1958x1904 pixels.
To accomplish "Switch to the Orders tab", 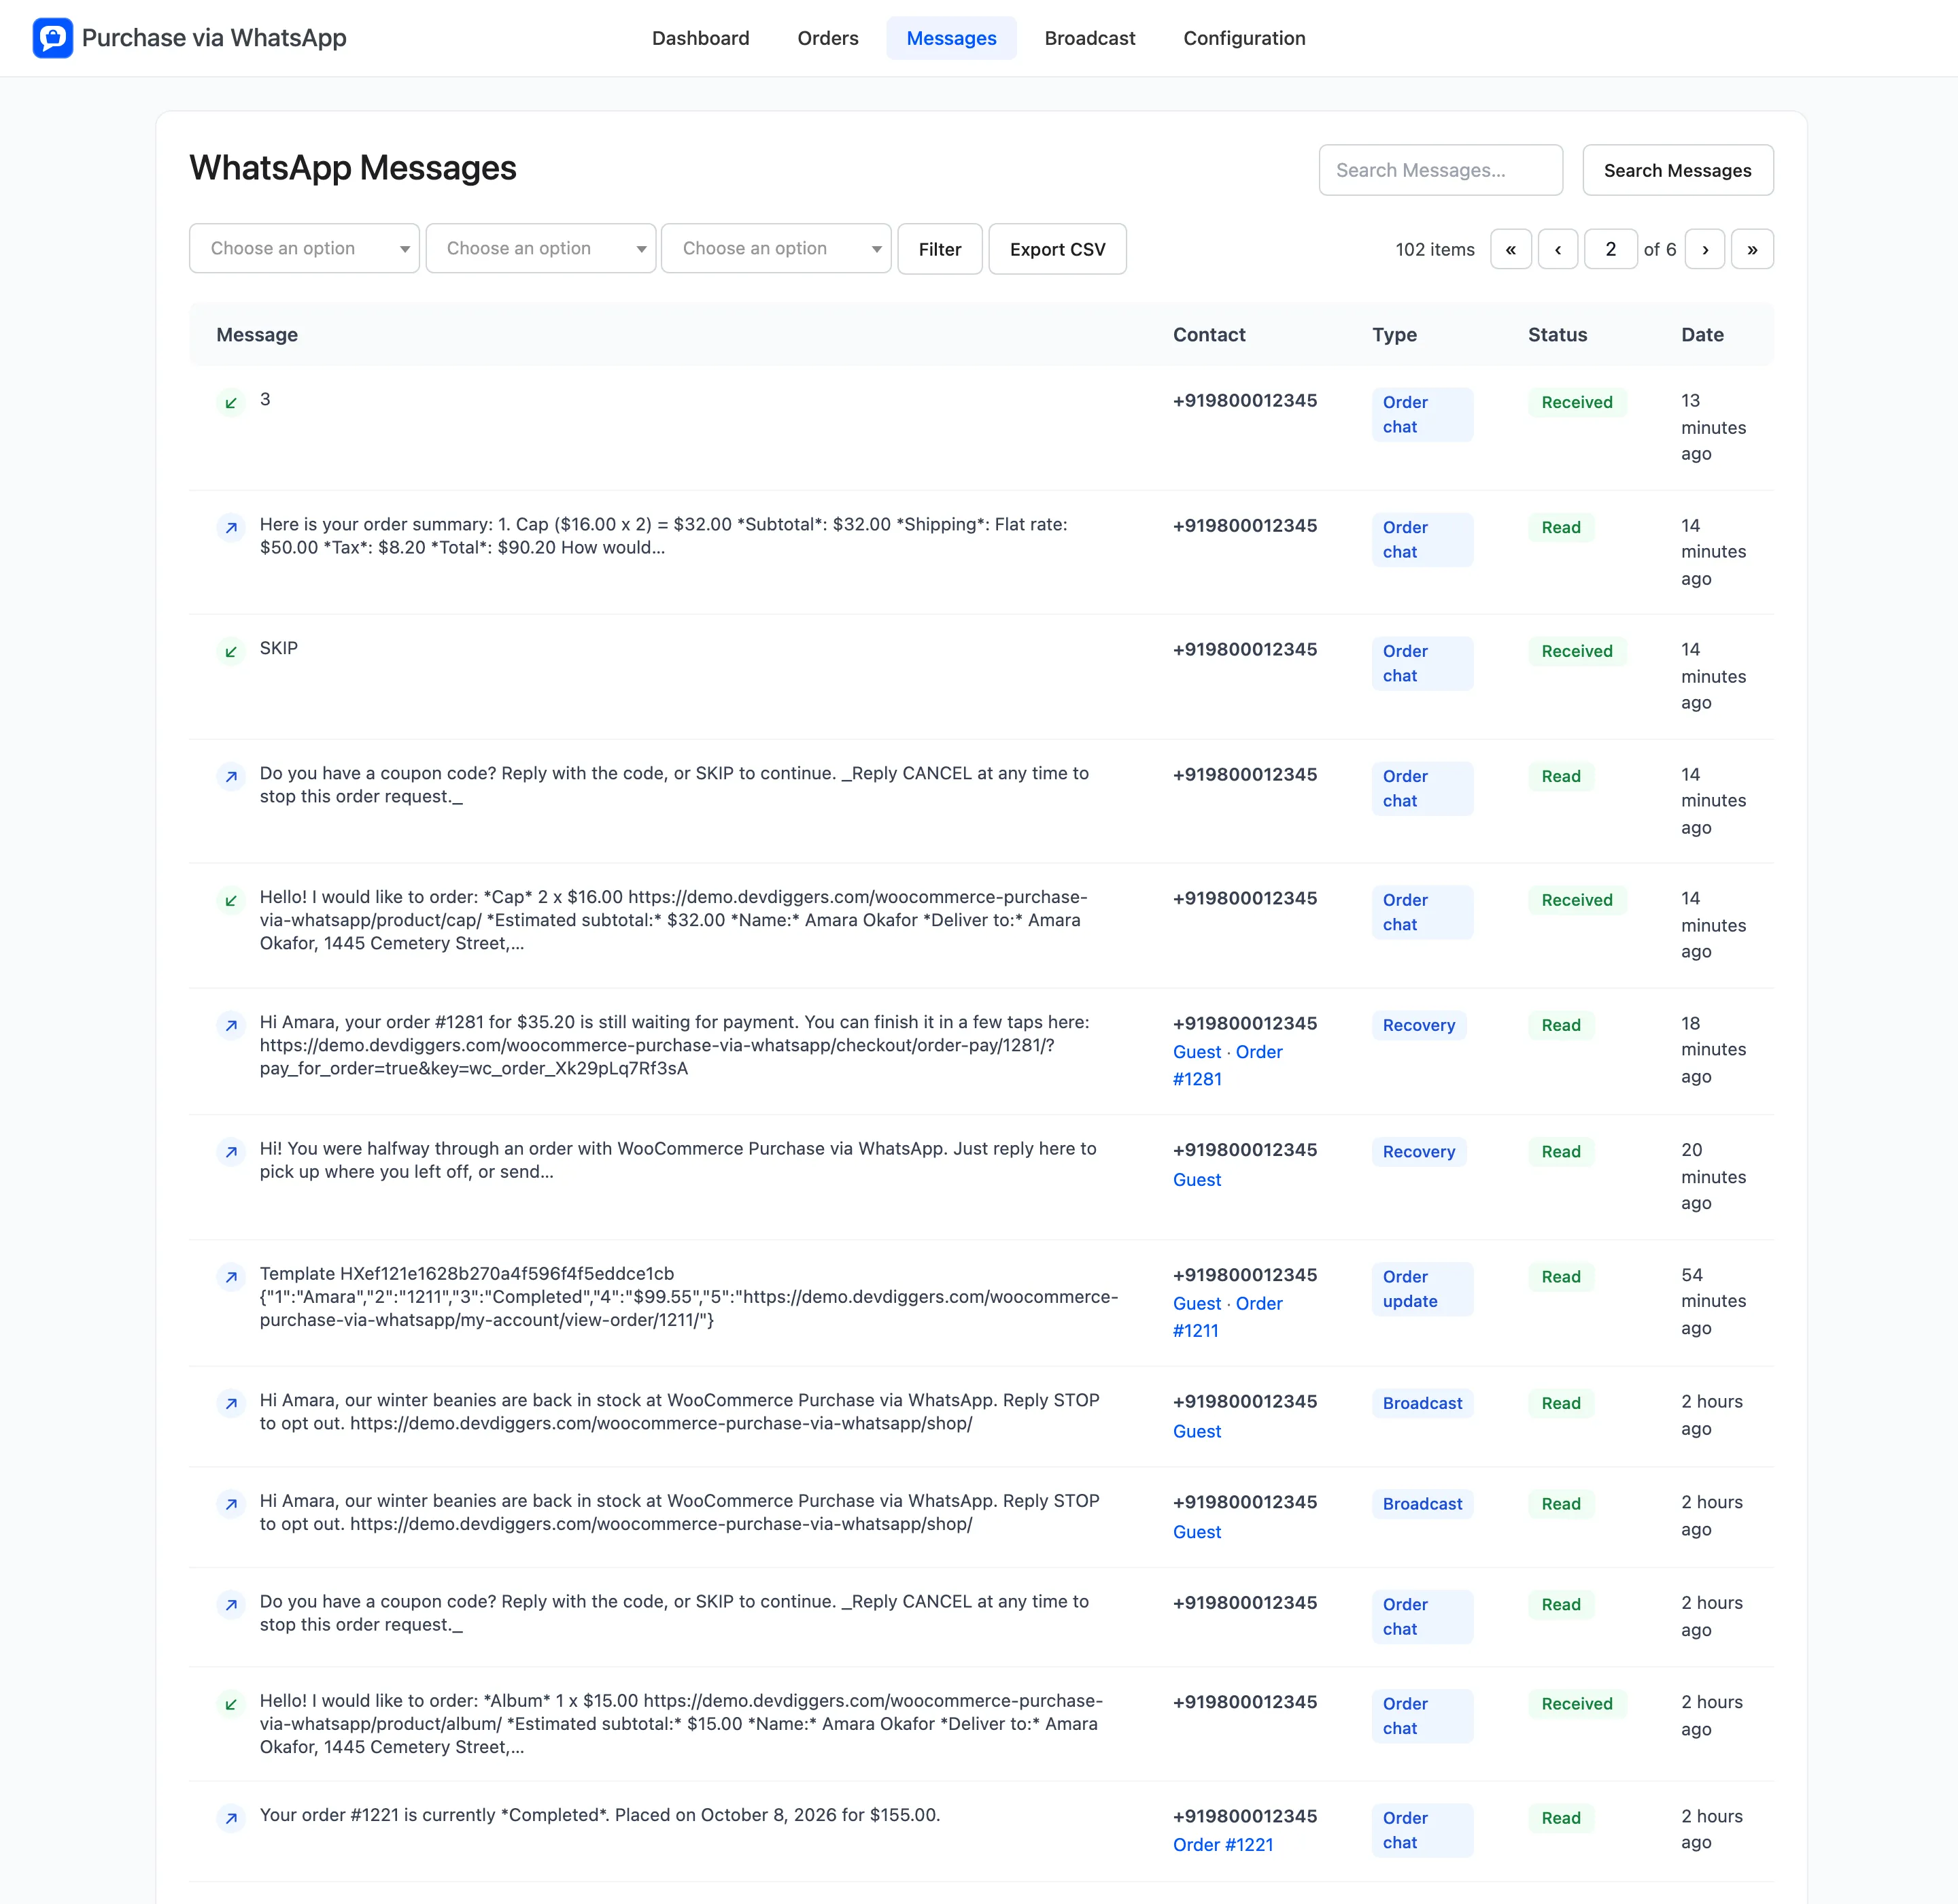I will [x=828, y=38].
